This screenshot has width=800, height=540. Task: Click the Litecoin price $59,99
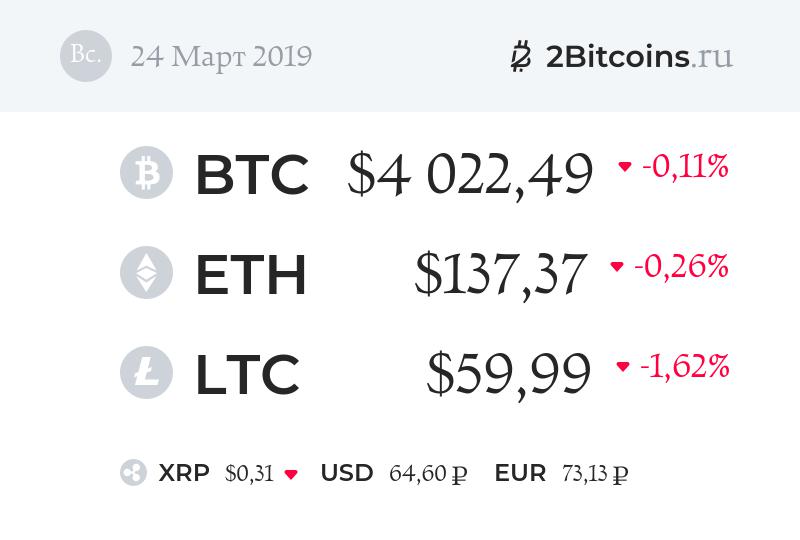508,374
